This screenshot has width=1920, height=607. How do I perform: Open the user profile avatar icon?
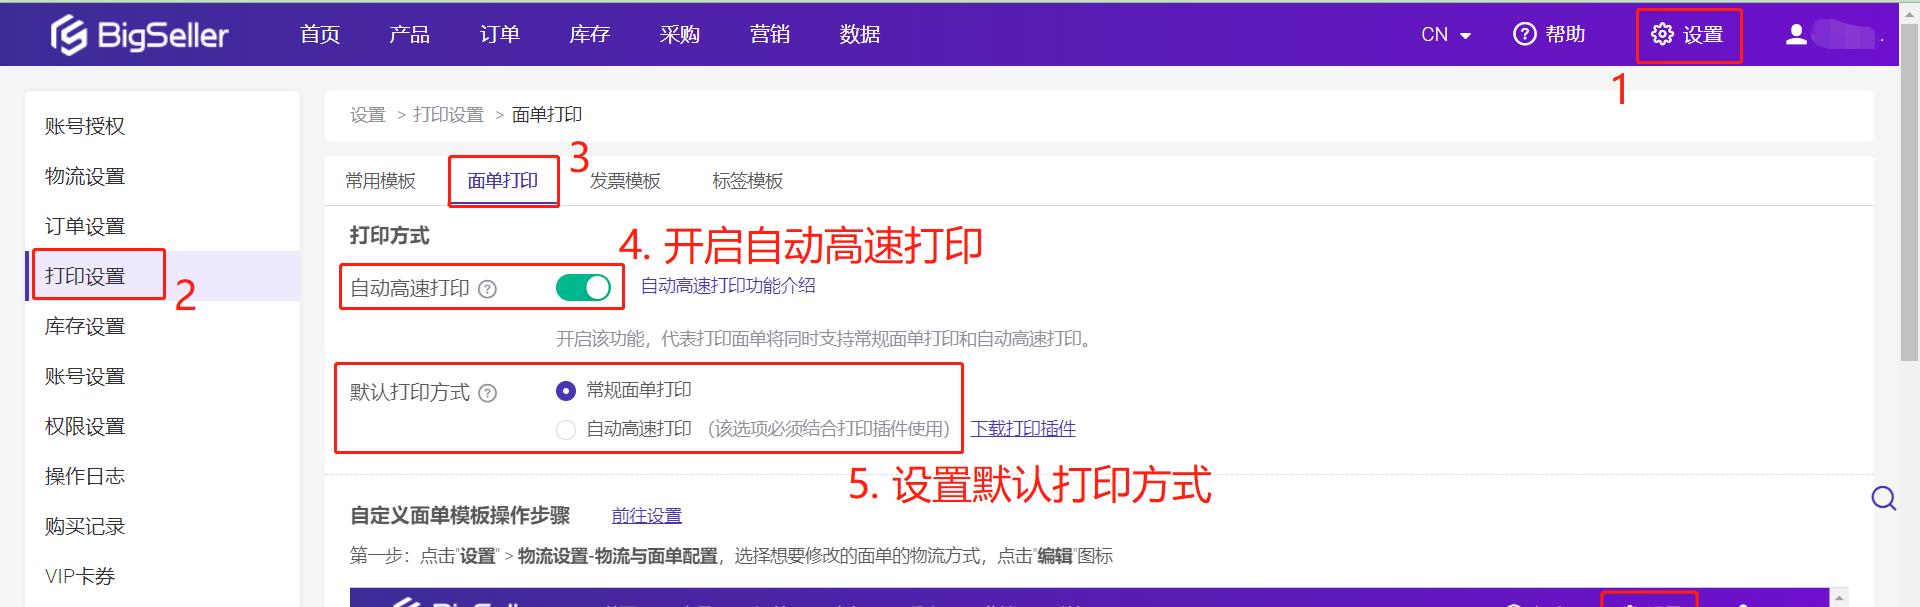[x=1796, y=35]
